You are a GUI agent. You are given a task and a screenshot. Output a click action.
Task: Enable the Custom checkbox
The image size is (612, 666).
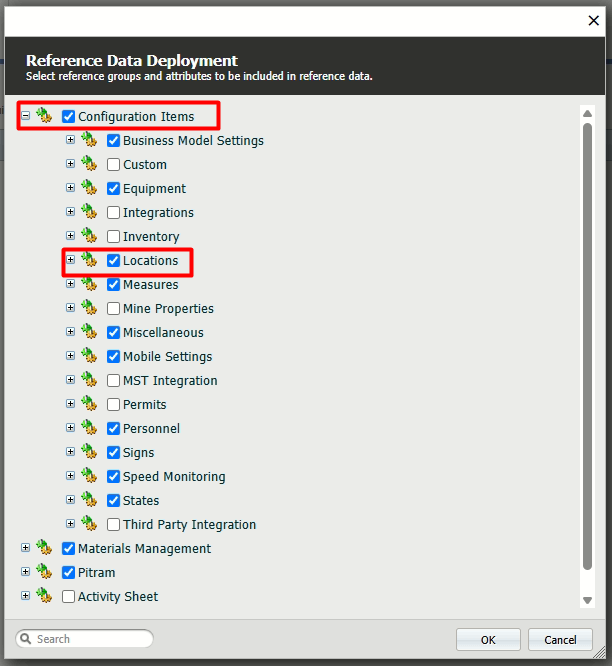(114, 165)
